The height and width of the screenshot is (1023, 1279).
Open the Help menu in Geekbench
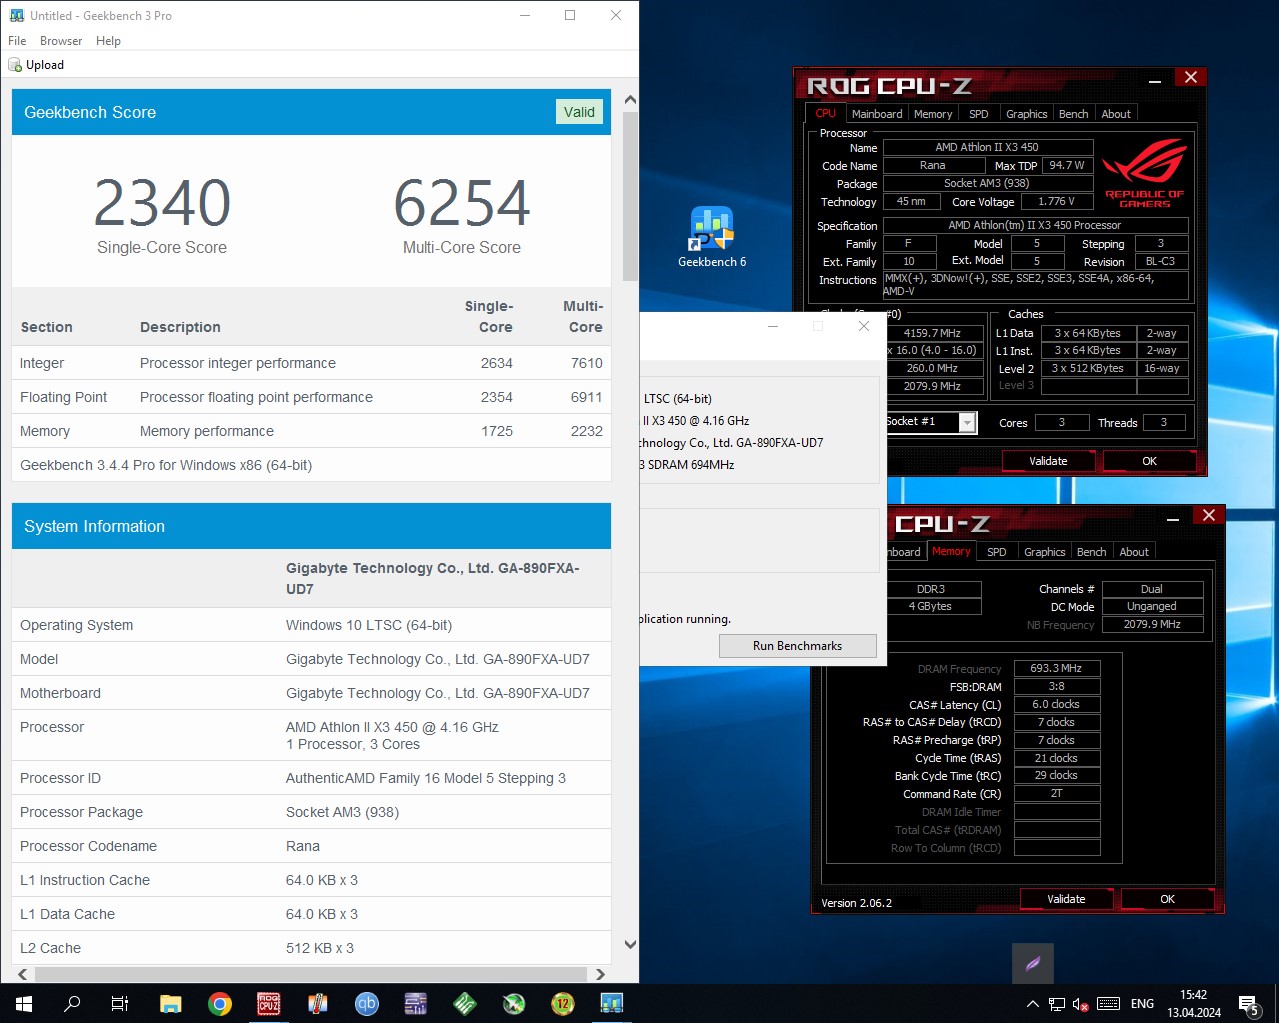[108, 41]
